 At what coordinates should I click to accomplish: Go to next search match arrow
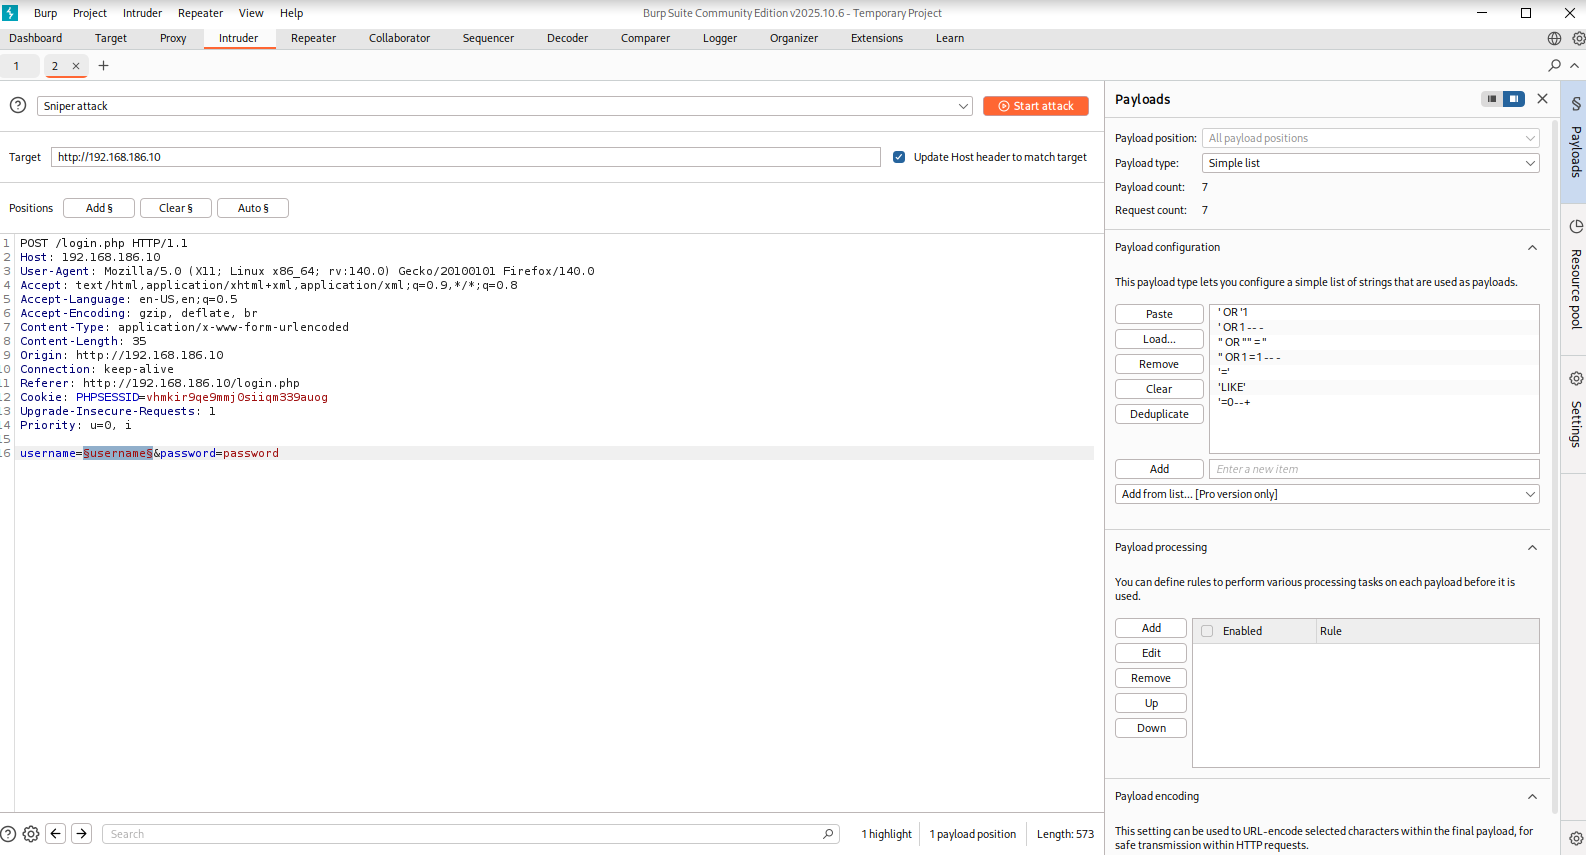[82, 834]
